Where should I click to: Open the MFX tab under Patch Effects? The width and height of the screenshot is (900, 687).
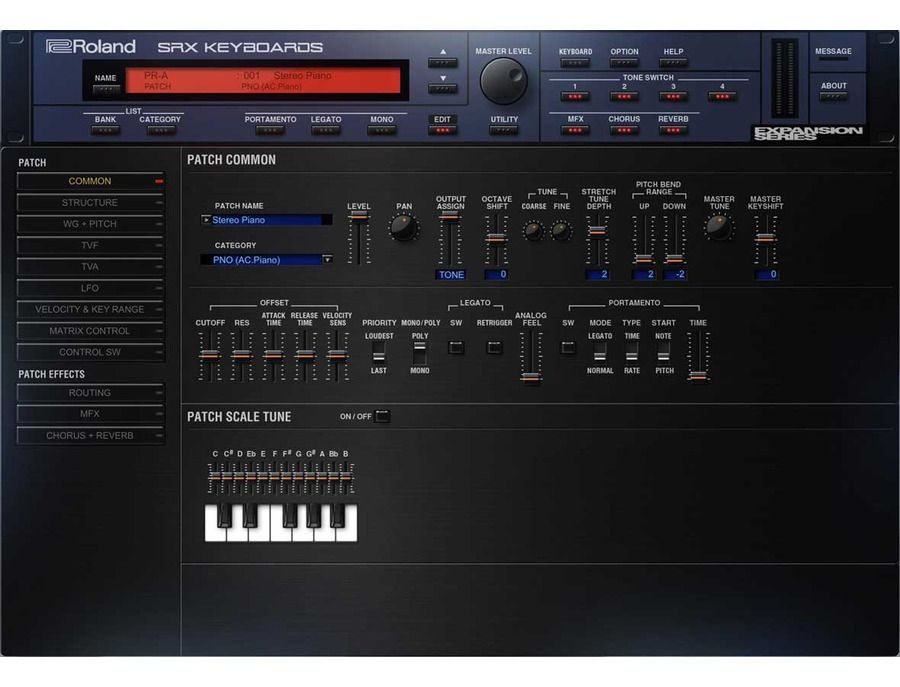point(91,414)
